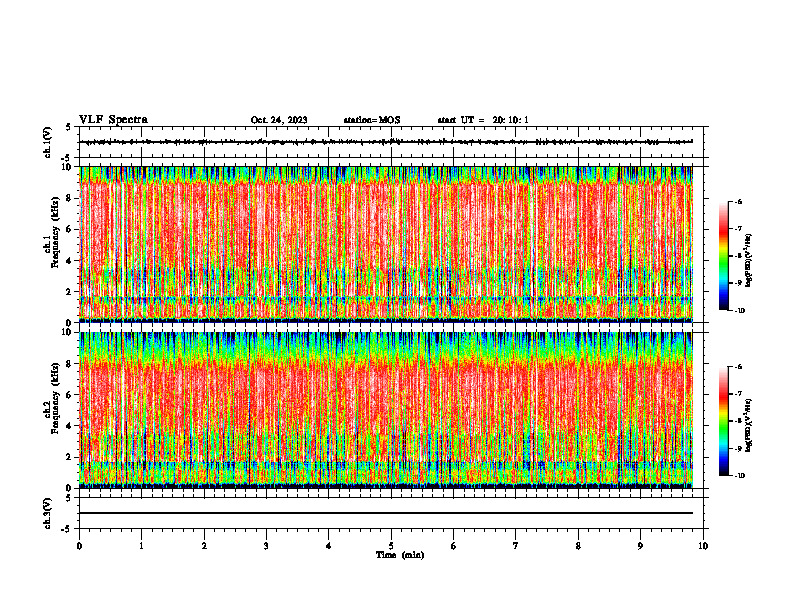This screenshot has width=792, height=612.
Task: Click the ch.2 colorbar "-9" tick label
Action: coord(739,448)
